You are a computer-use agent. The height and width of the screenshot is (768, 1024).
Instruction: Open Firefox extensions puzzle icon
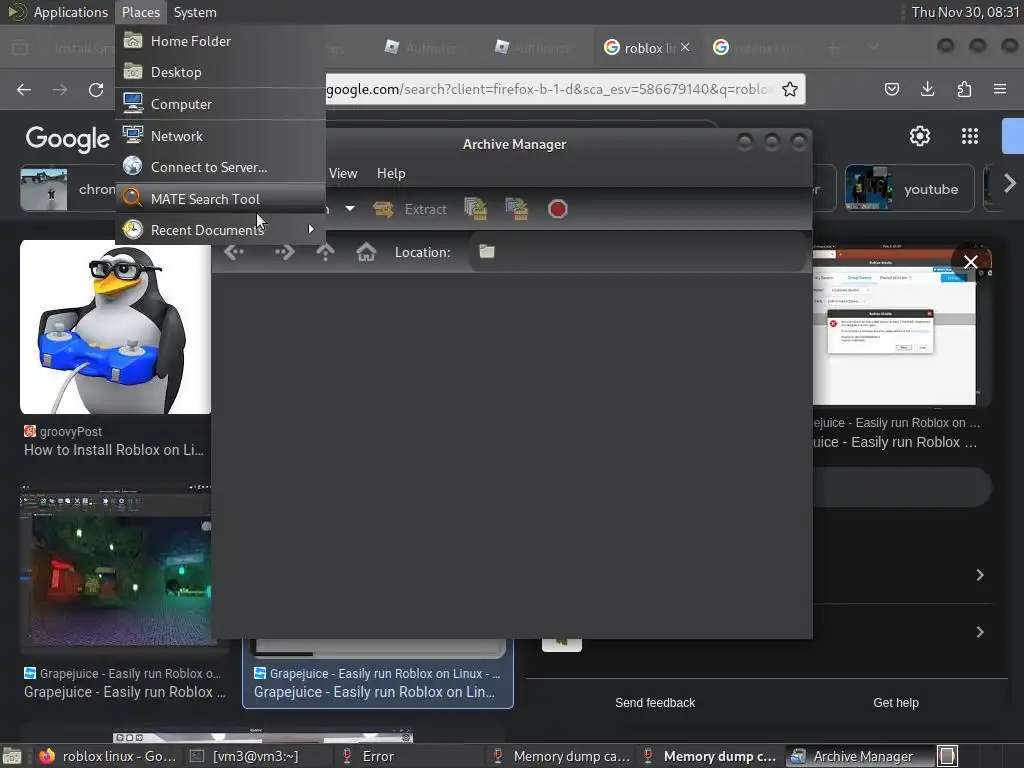[x=964, y=89]
